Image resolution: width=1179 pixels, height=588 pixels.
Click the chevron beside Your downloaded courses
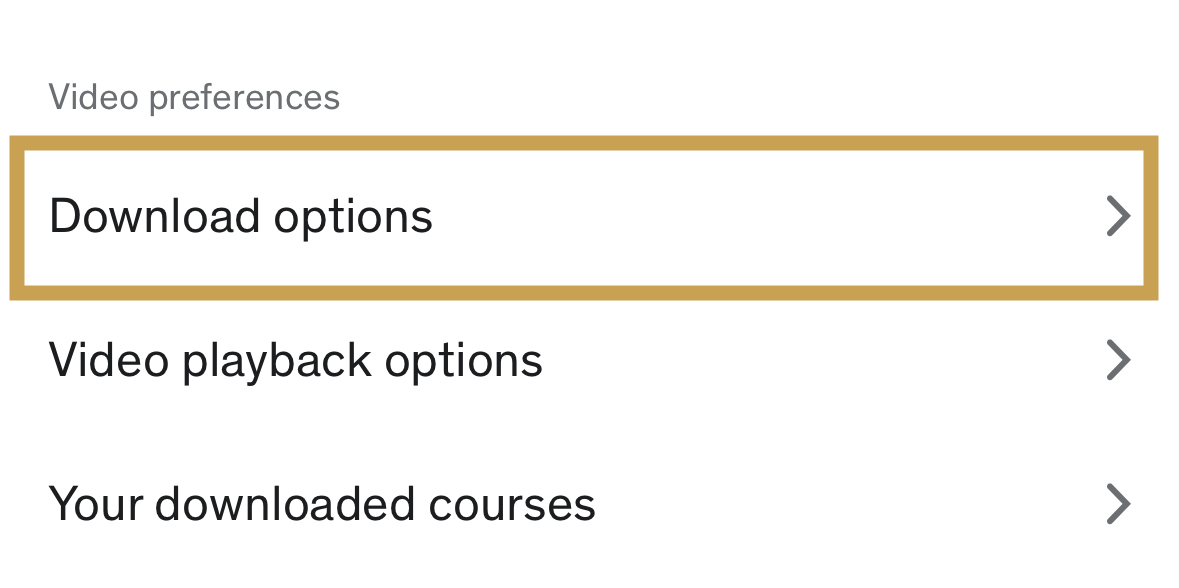[1118, 504]
